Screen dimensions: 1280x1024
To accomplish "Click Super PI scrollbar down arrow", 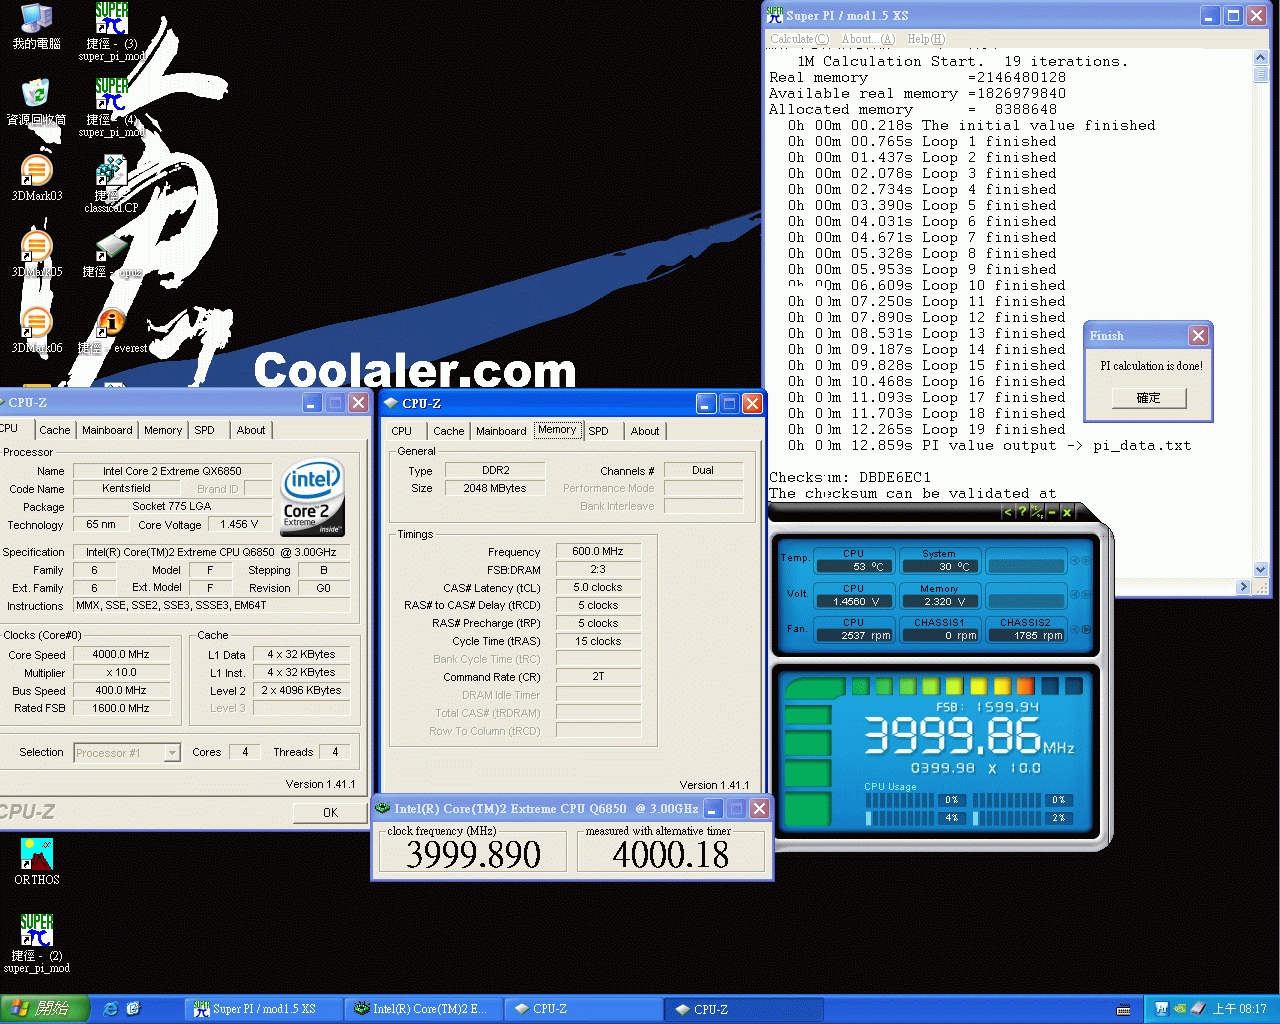I will (1261, 569).
